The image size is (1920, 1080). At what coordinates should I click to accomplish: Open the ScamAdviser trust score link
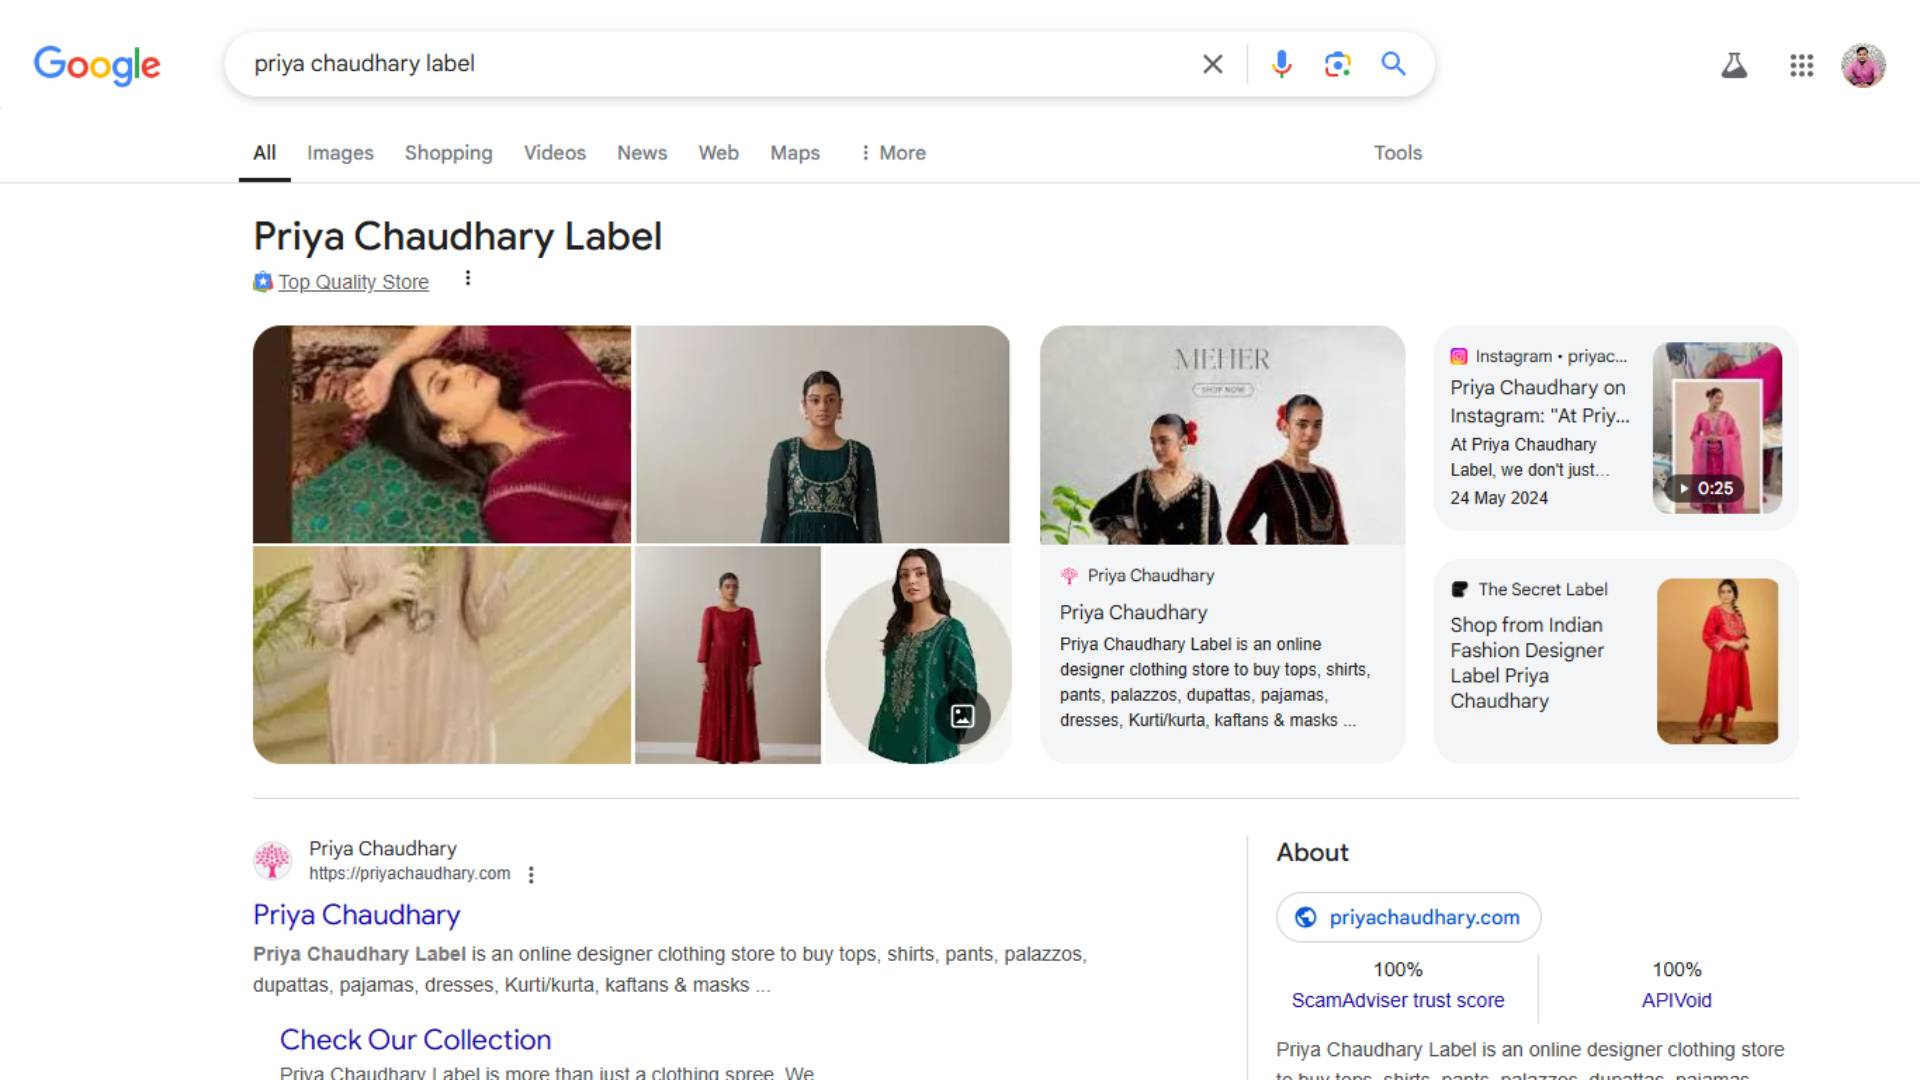pyautogui.click(x=1397, y=1000)
